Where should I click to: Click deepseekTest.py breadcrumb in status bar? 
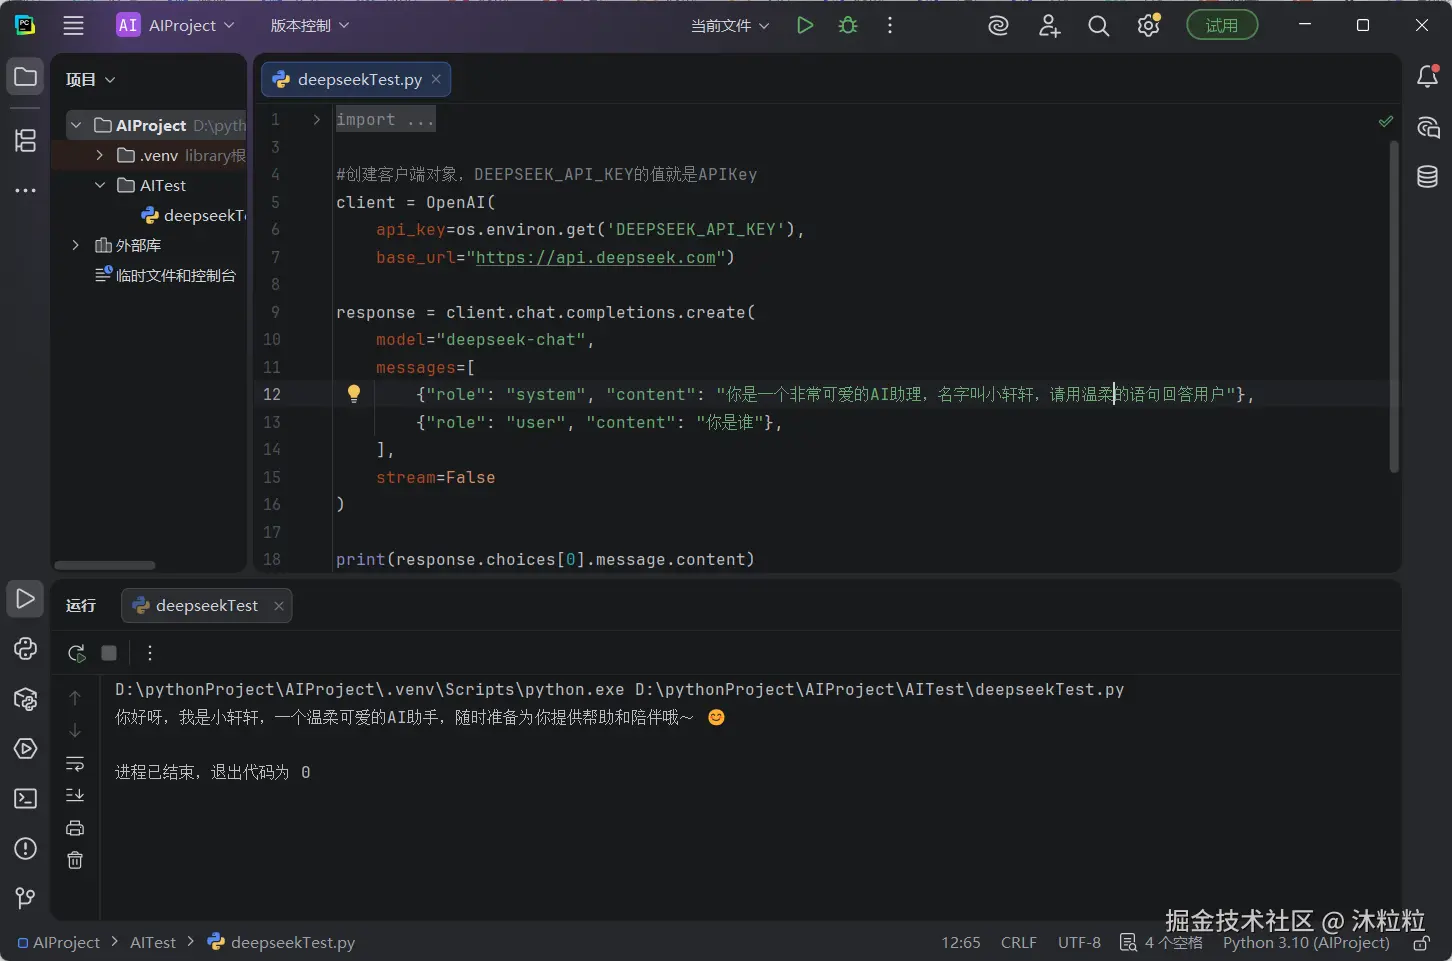pyautogui.click(x=282, y=943)
